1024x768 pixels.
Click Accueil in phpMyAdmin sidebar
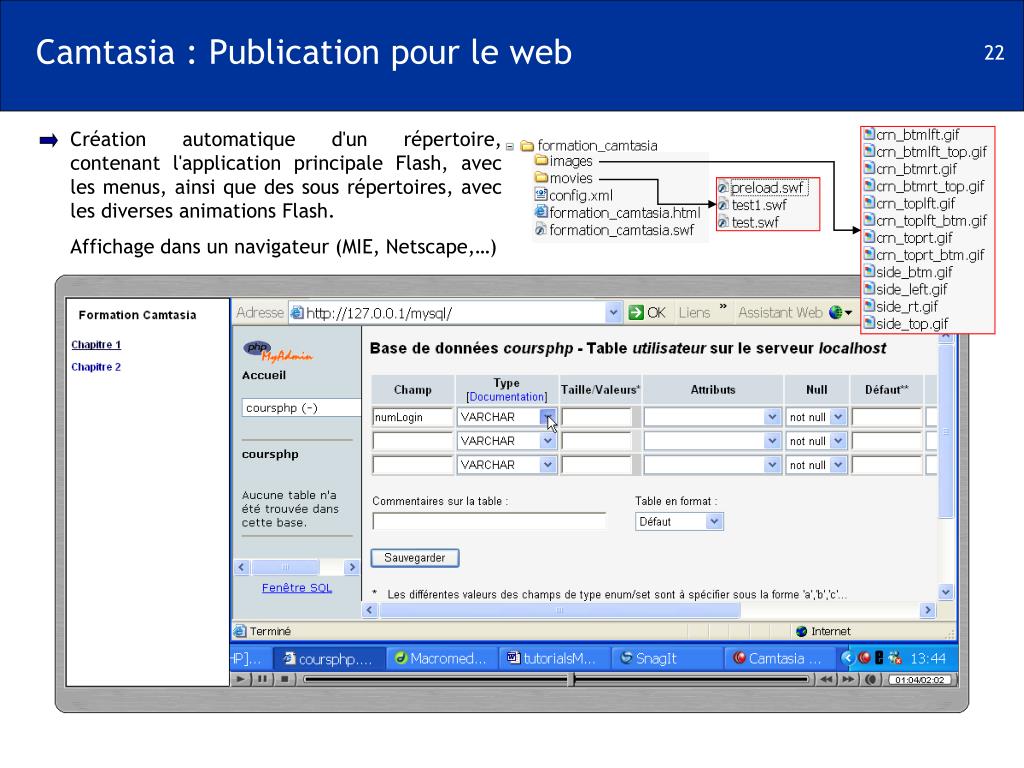point(264,375)
